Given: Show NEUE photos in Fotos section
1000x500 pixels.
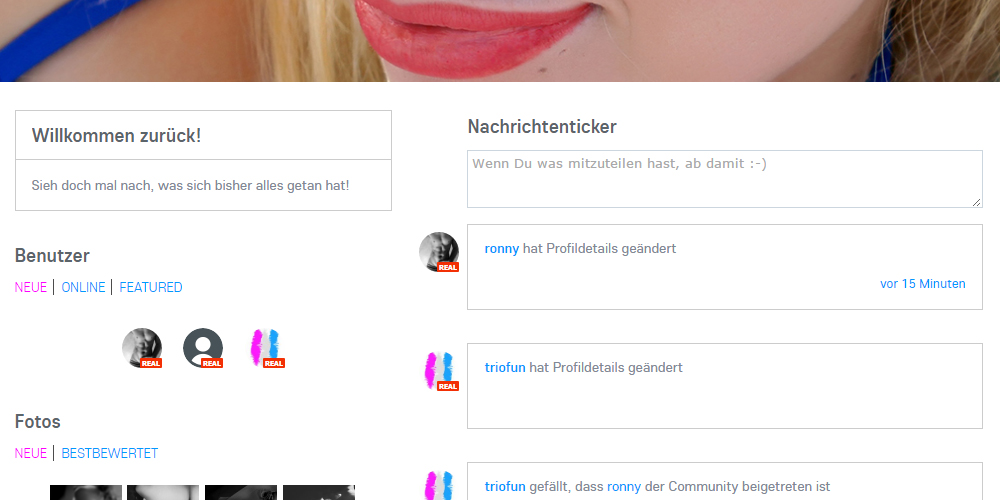Looking at the screenshot, I should coord(31,453).
